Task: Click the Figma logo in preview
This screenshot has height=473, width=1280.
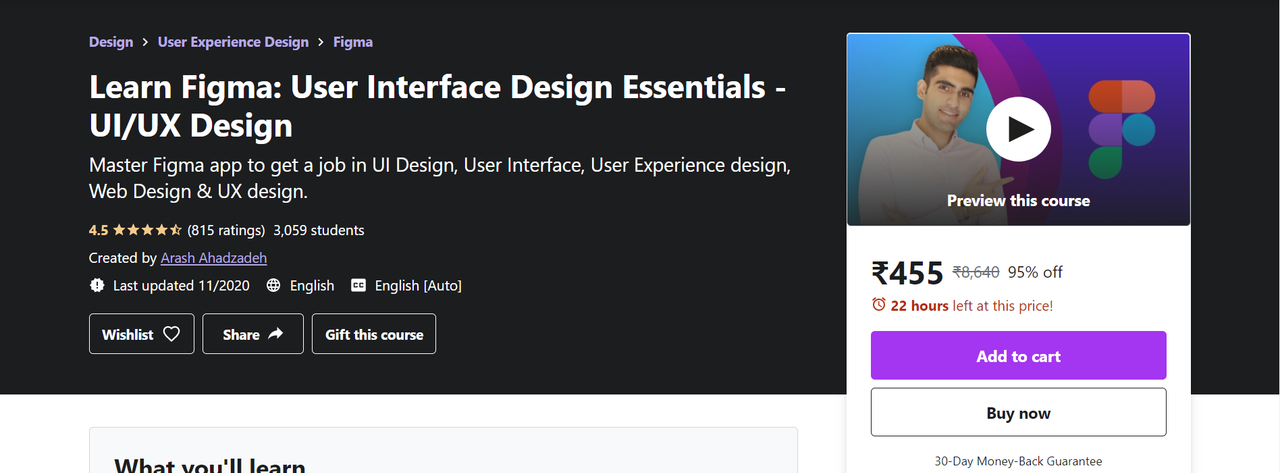Action: point(1121,129)
